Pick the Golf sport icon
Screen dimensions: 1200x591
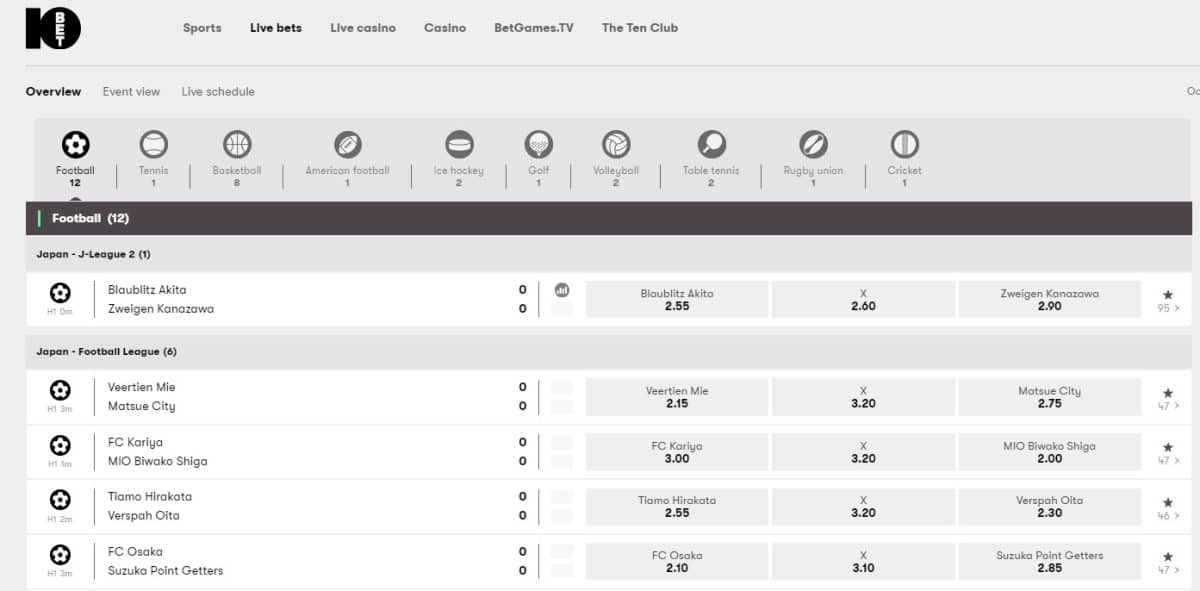click(538, 146)
